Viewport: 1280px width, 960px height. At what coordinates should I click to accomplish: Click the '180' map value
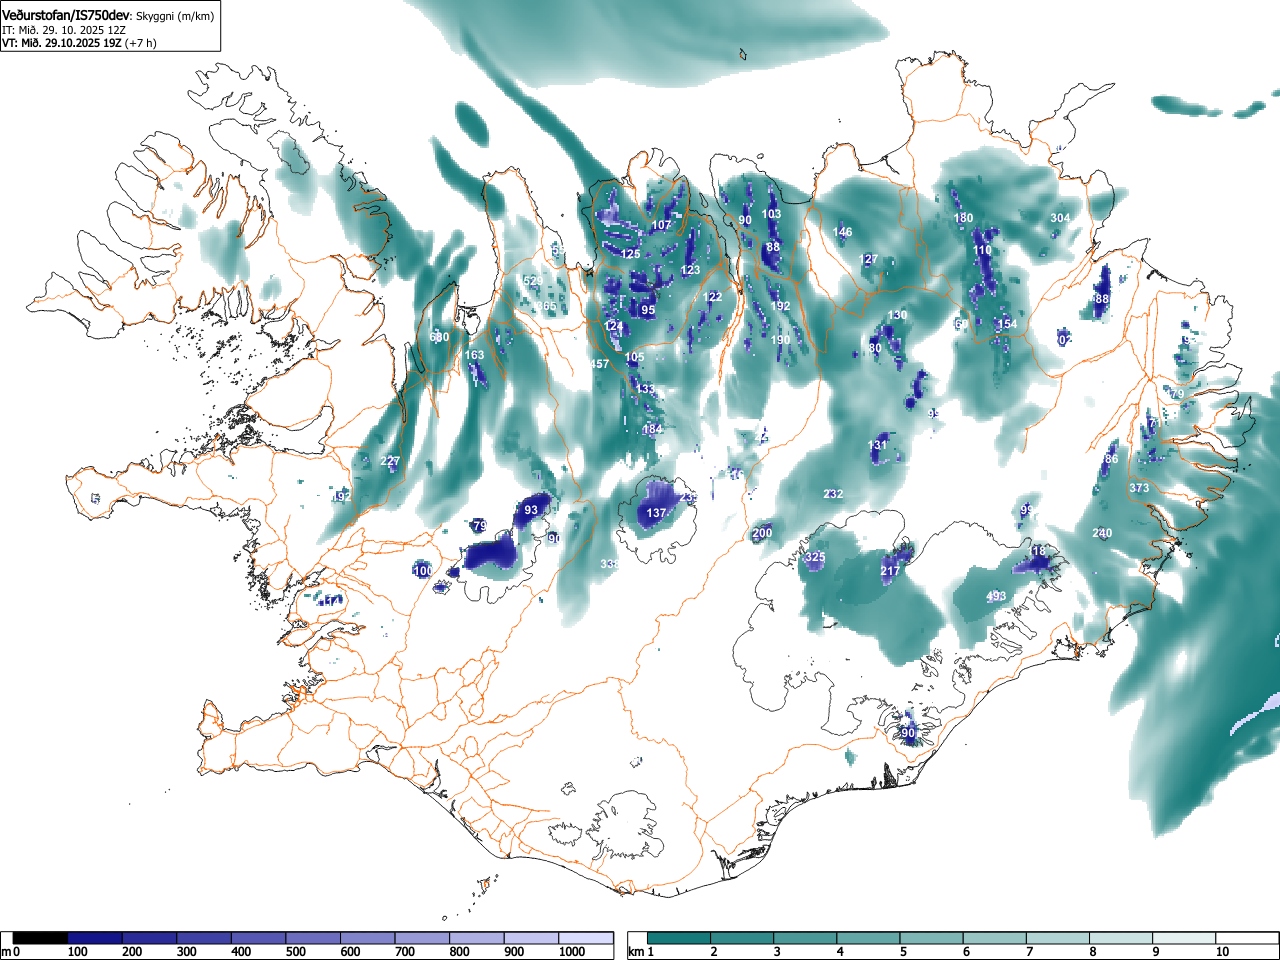point(963,218)
